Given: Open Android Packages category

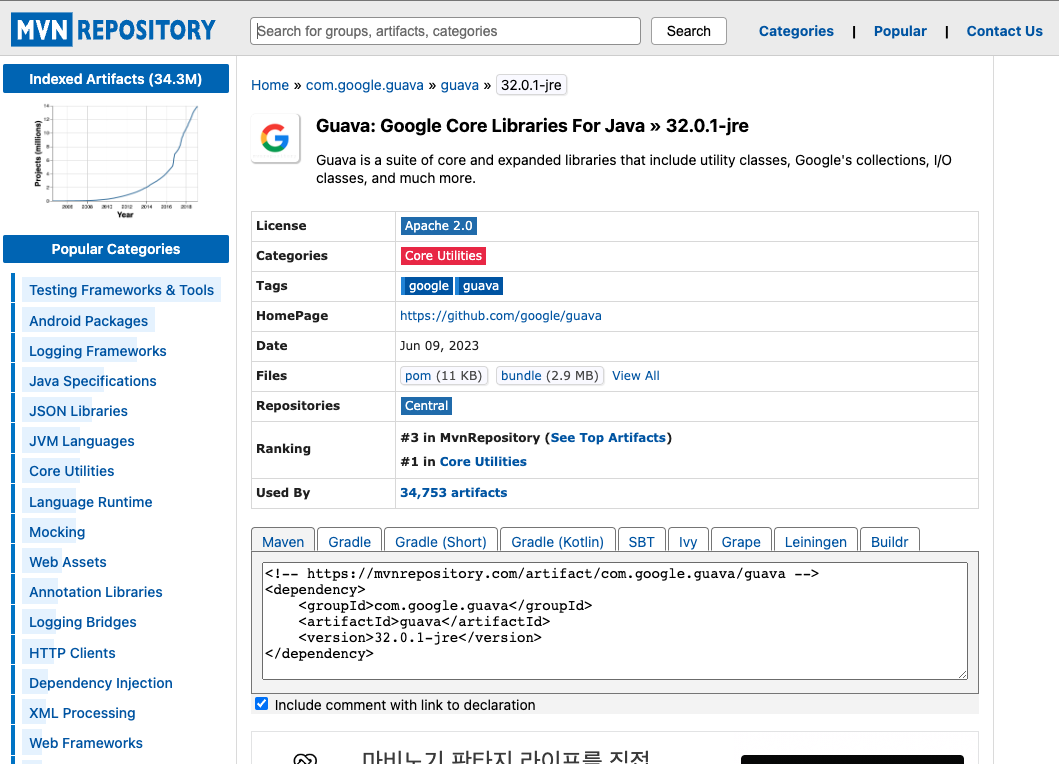Looking at the screenshot, I should click(x=88, y=320).
